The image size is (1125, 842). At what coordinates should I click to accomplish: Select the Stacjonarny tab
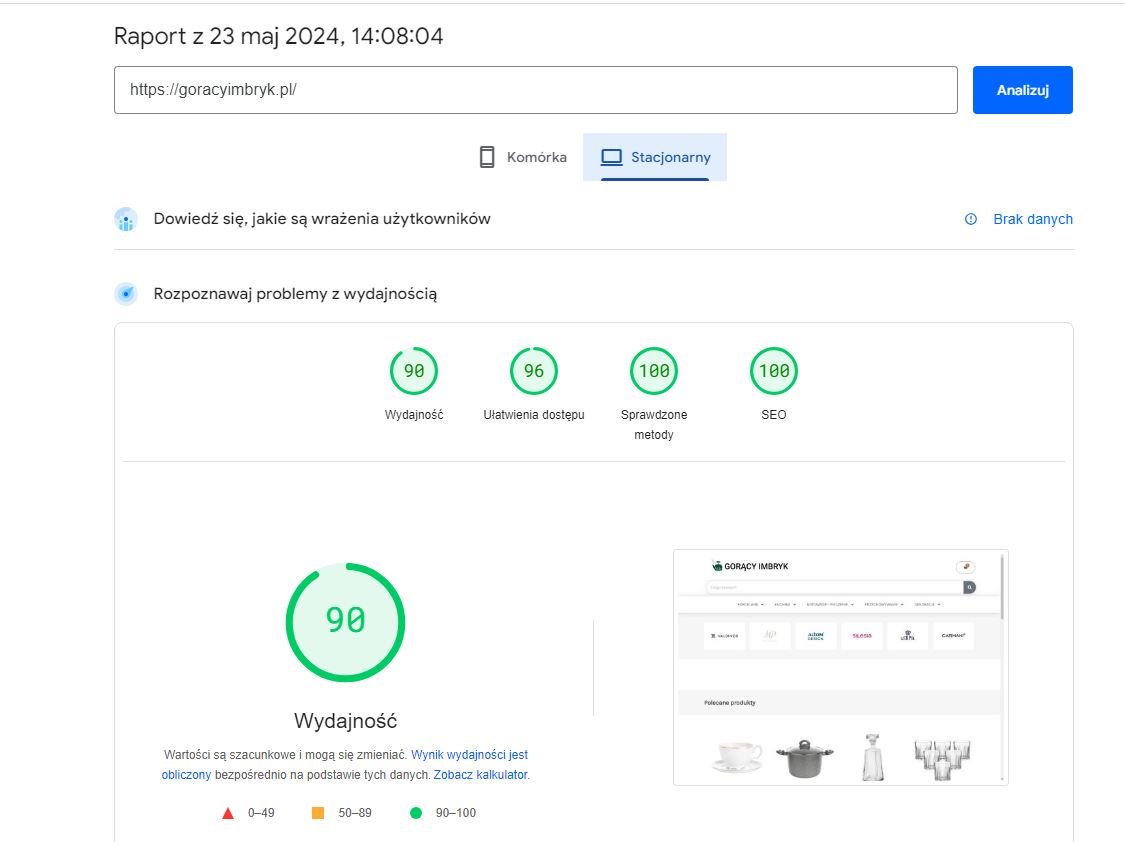655,157
